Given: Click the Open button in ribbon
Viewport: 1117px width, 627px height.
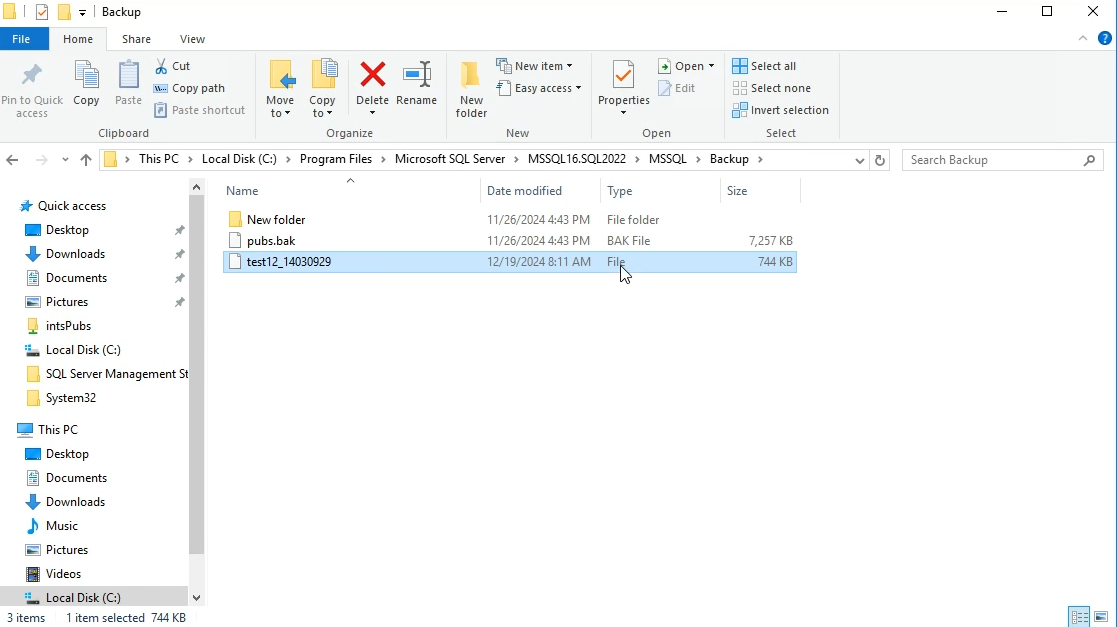Looking at the screenshot, I should click(681, 66).
